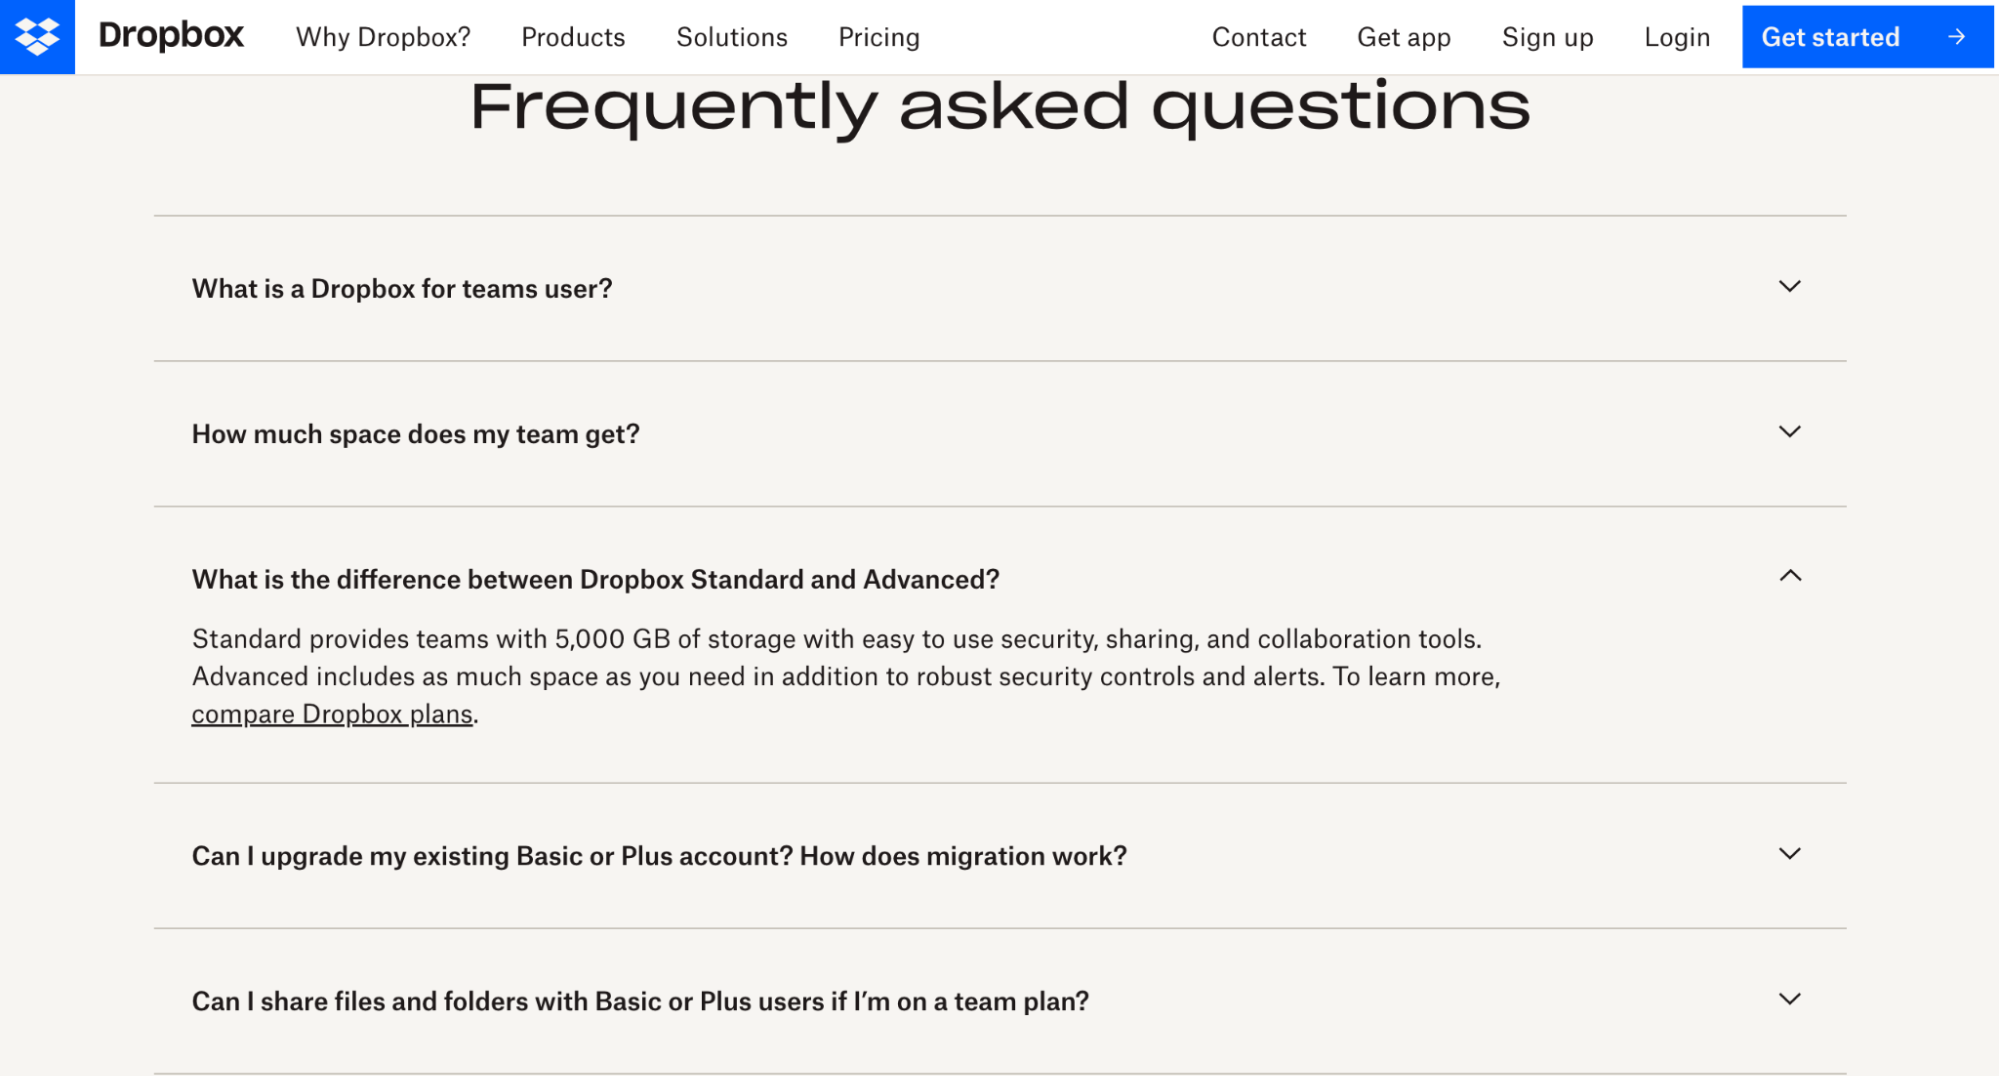Open the Login page
Screen dimensions: 1999x1076
pyautogui.click(x=1676, y=37)
